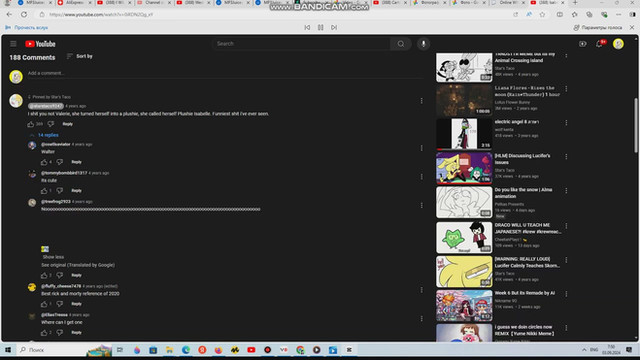Like the 'Walter' reply
Viewport: 640px width, 360px height.
44,162
